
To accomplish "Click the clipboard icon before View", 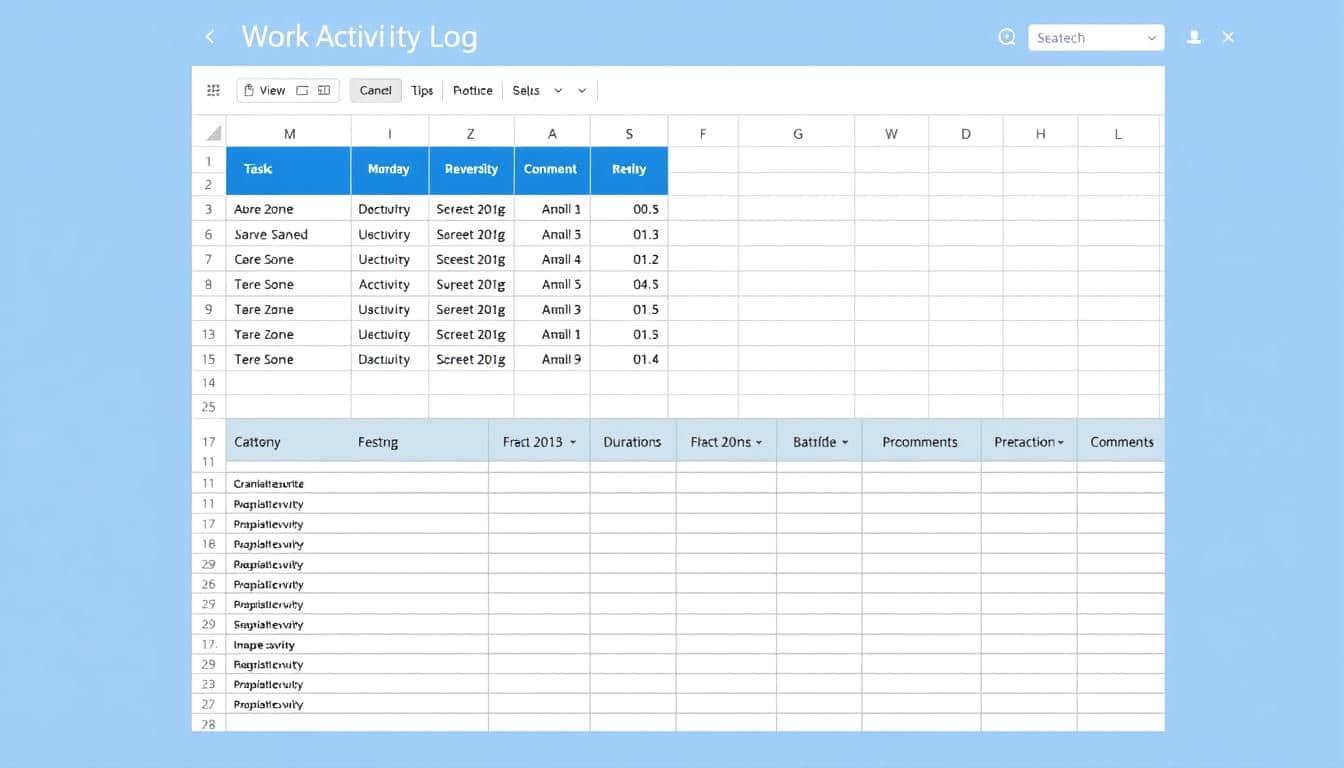I will [249, 90].
